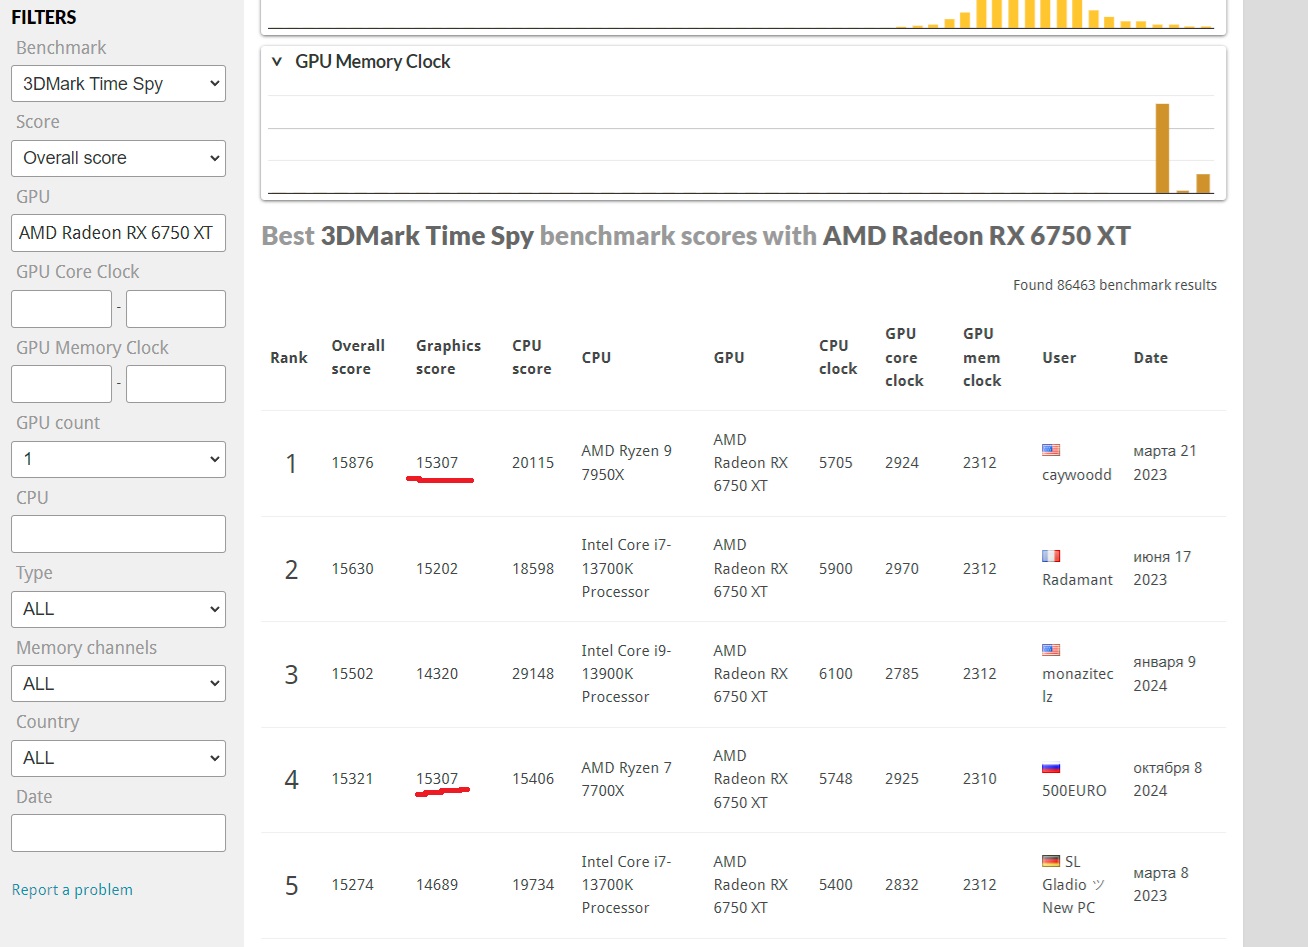Click the GPU Memory Clock maximum field

pos(175,384)
